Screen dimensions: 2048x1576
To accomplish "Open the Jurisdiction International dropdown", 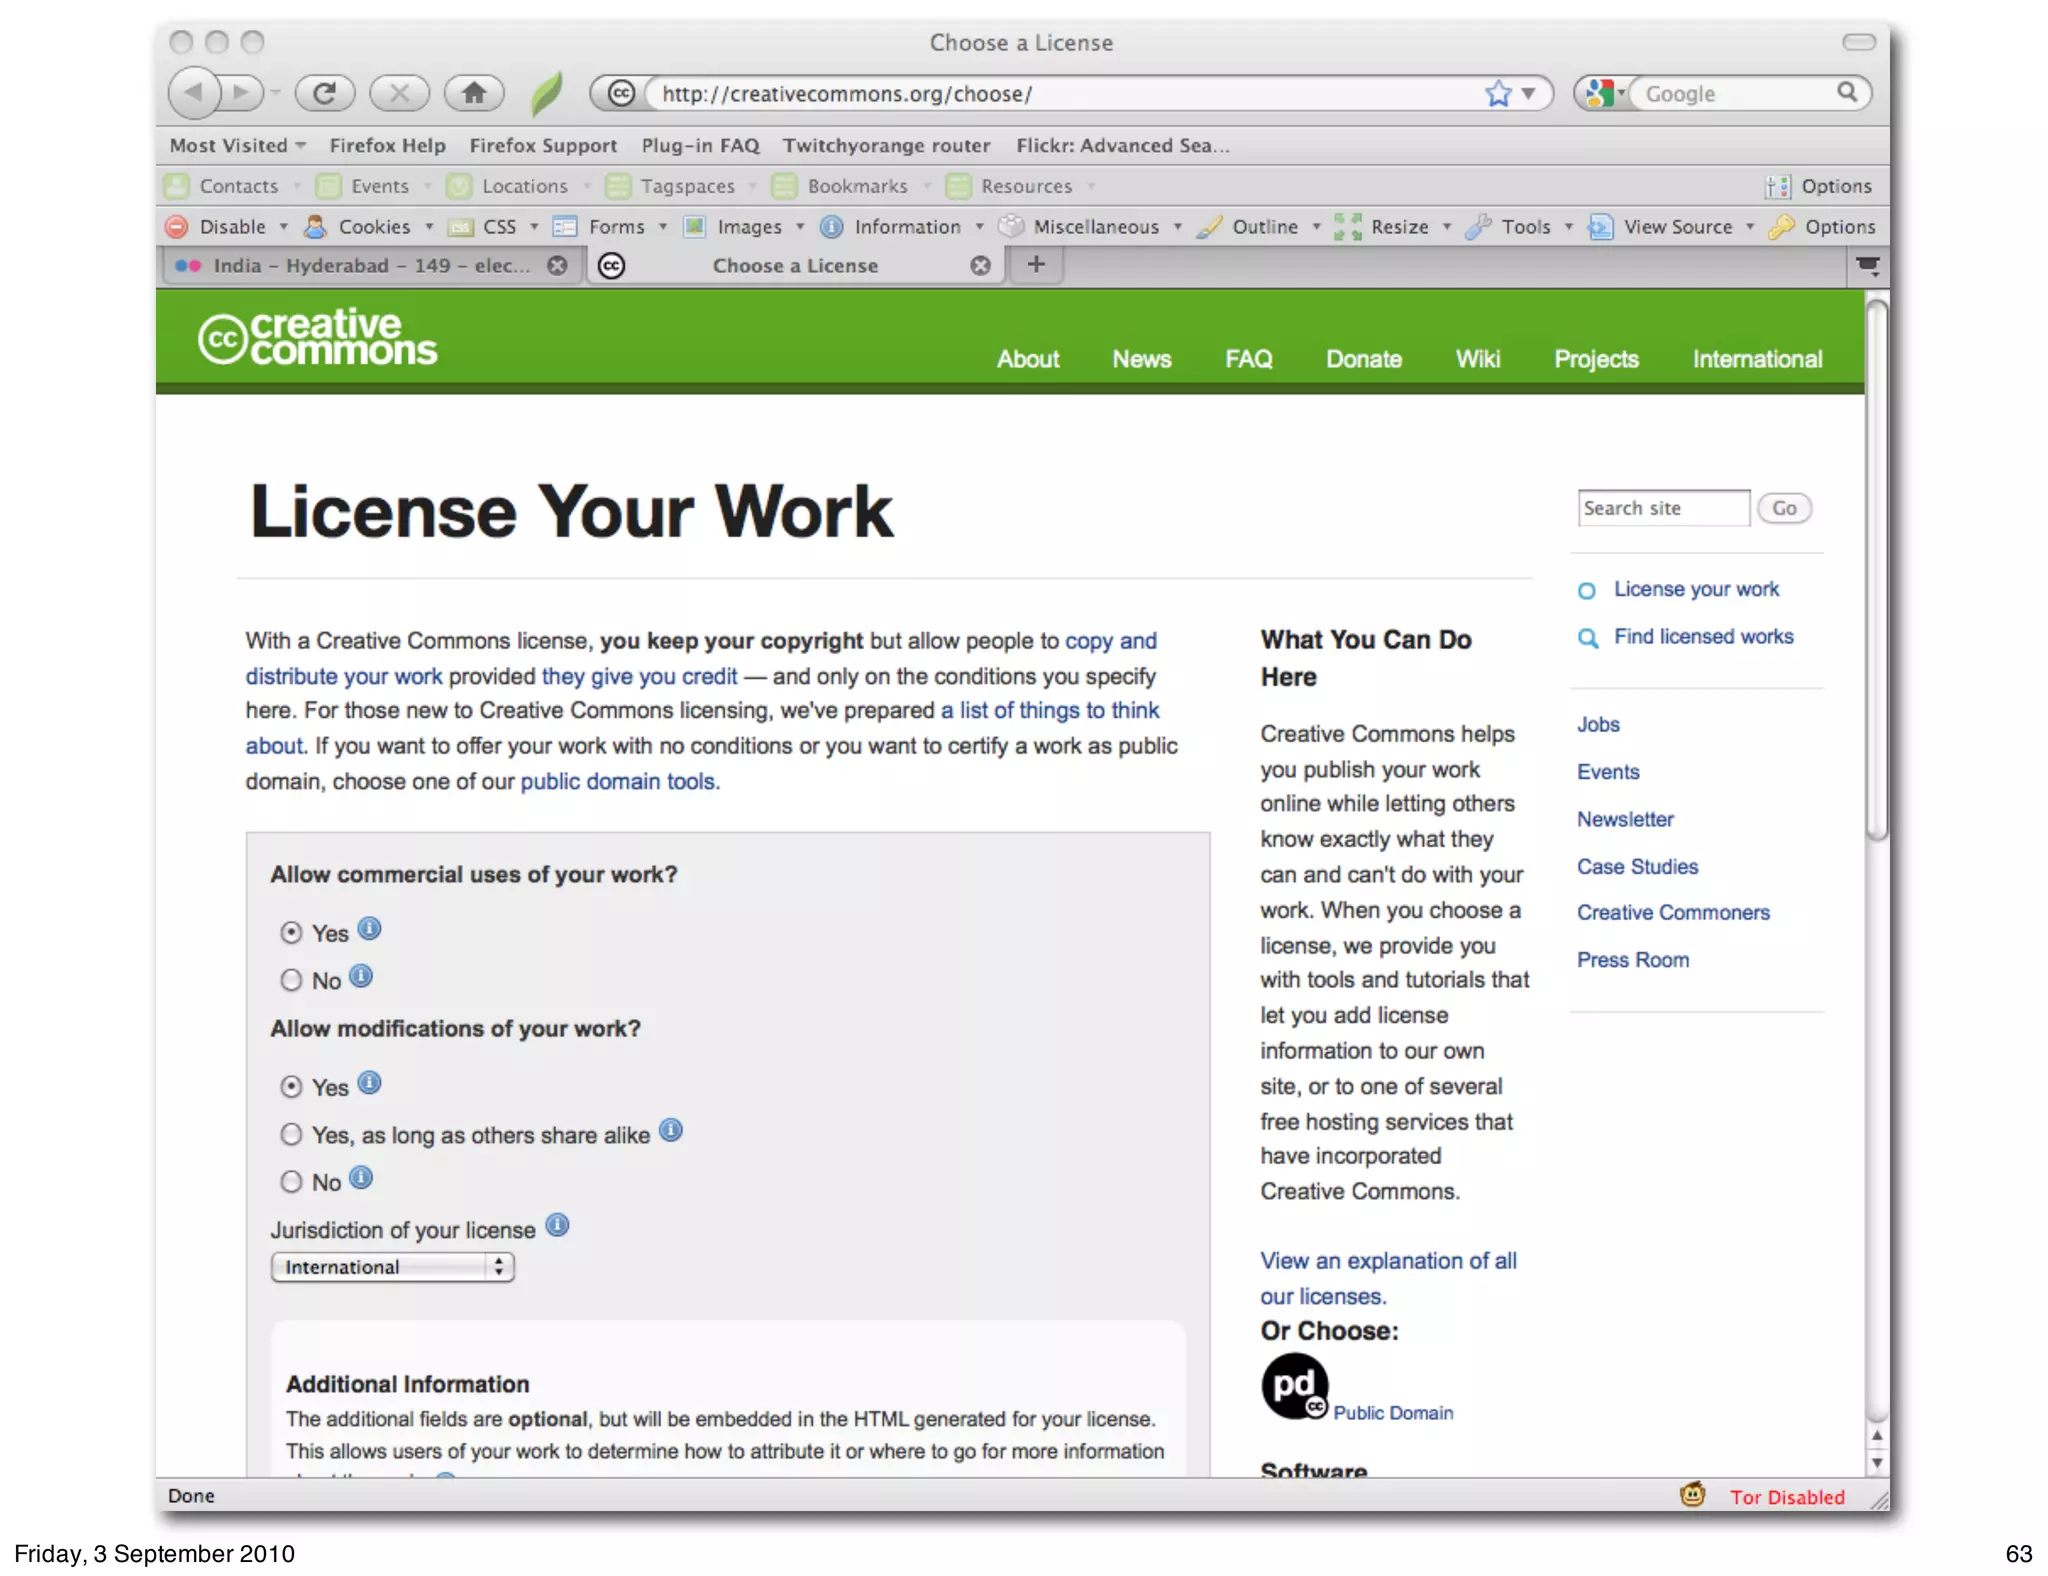I will pyautogui.click(x=392, y=1268).
